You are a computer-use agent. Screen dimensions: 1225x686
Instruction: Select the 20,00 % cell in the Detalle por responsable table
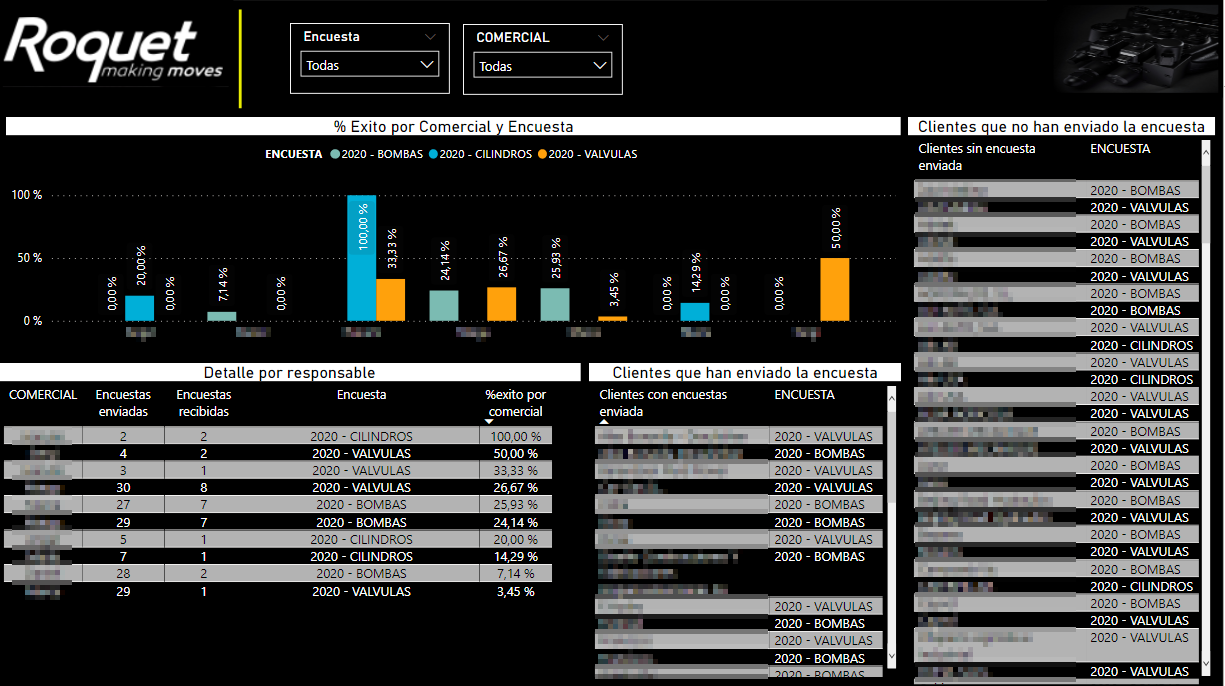516,539
